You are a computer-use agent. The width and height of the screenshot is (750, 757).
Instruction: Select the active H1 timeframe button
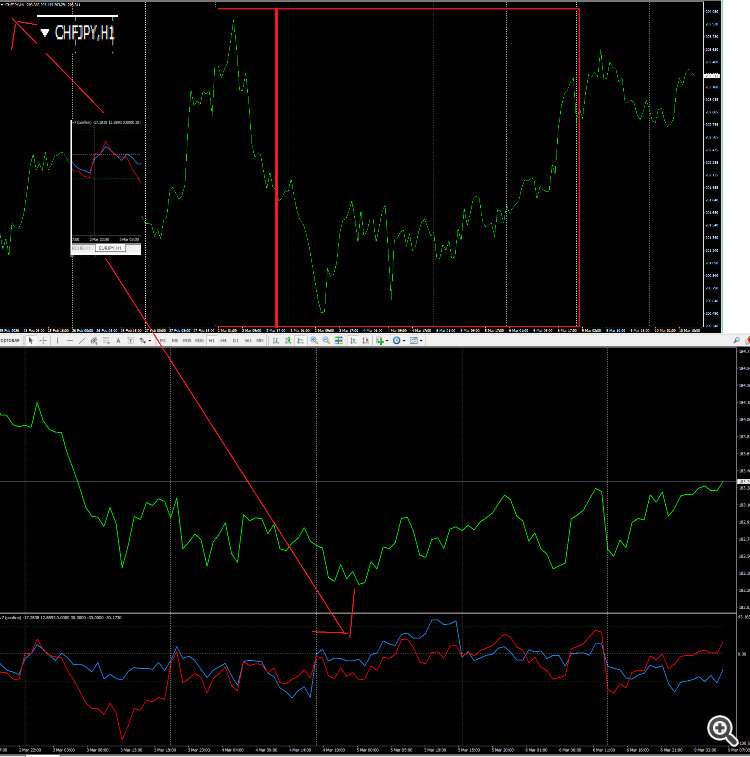pos(211,340)
